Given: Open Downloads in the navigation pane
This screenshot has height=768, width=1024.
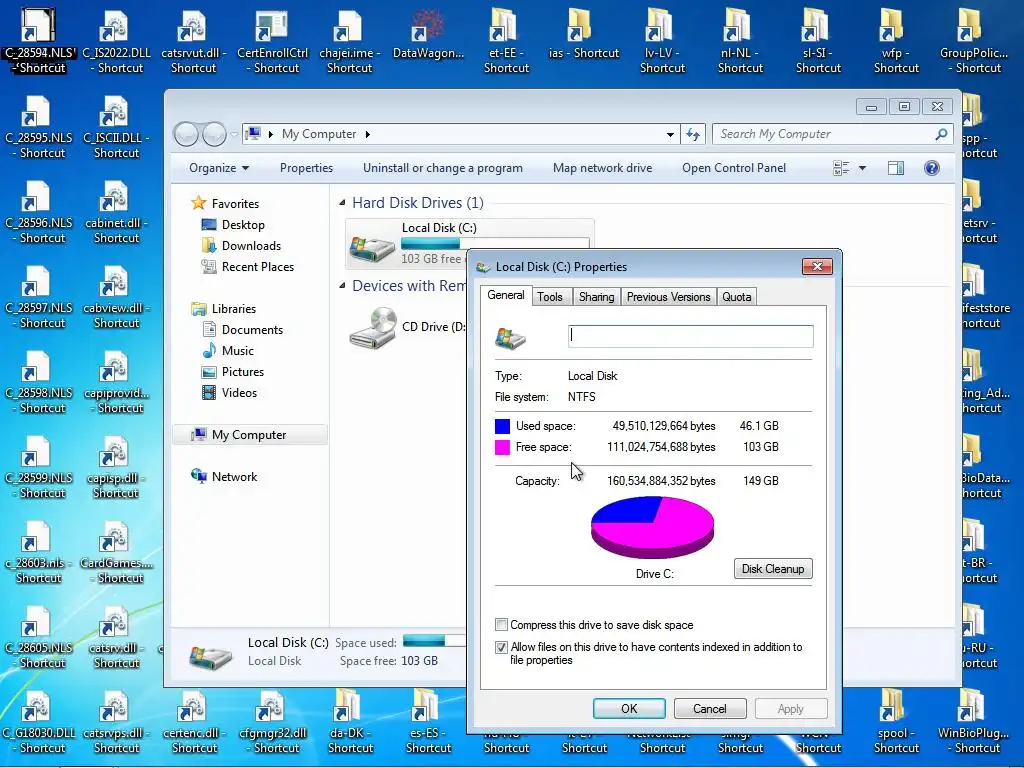Looking at the screenshot, I should click(x=241, y=246).
